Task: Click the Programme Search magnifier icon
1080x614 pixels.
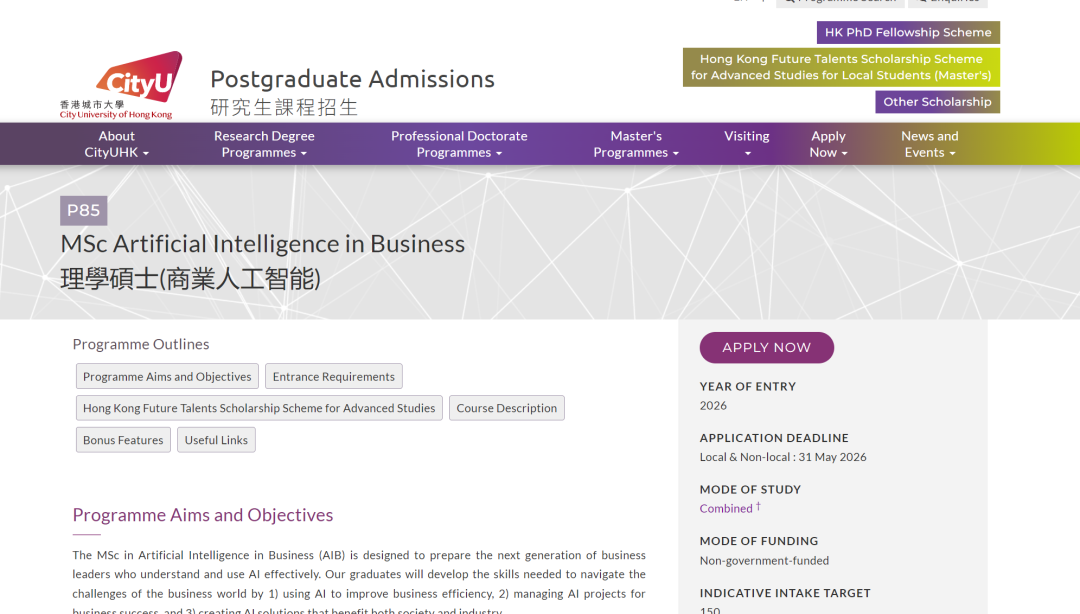Action: point(790,2)
